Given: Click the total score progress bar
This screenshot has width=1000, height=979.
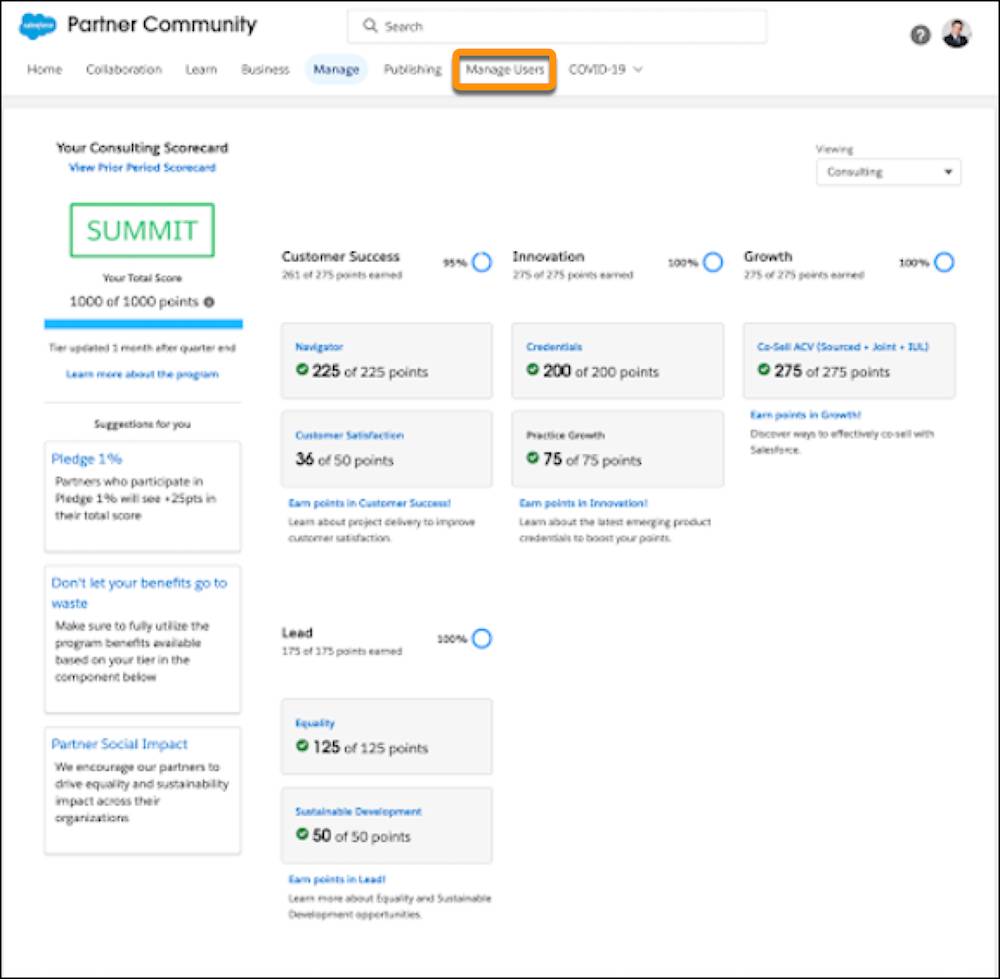Looking at the screenshot, I should pos(143,324).
